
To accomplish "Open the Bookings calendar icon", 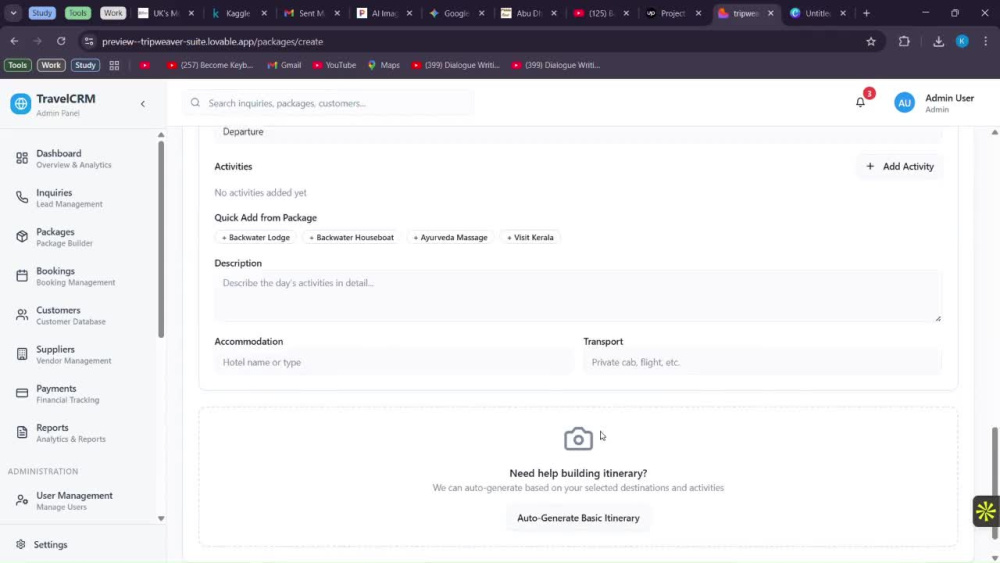I will point(22,276).
